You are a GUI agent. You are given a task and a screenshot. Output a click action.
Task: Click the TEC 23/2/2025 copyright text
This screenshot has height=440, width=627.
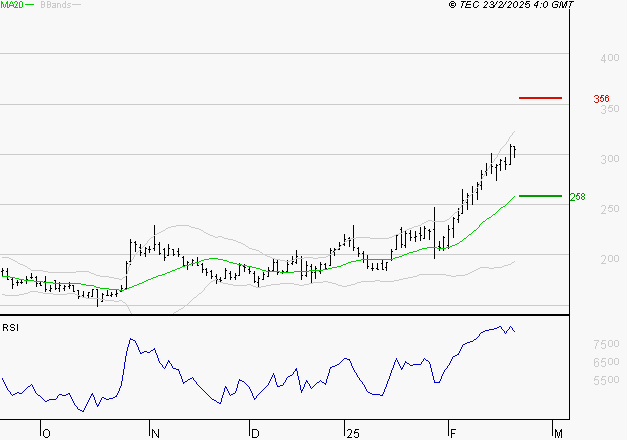click(x=511, y=5)
